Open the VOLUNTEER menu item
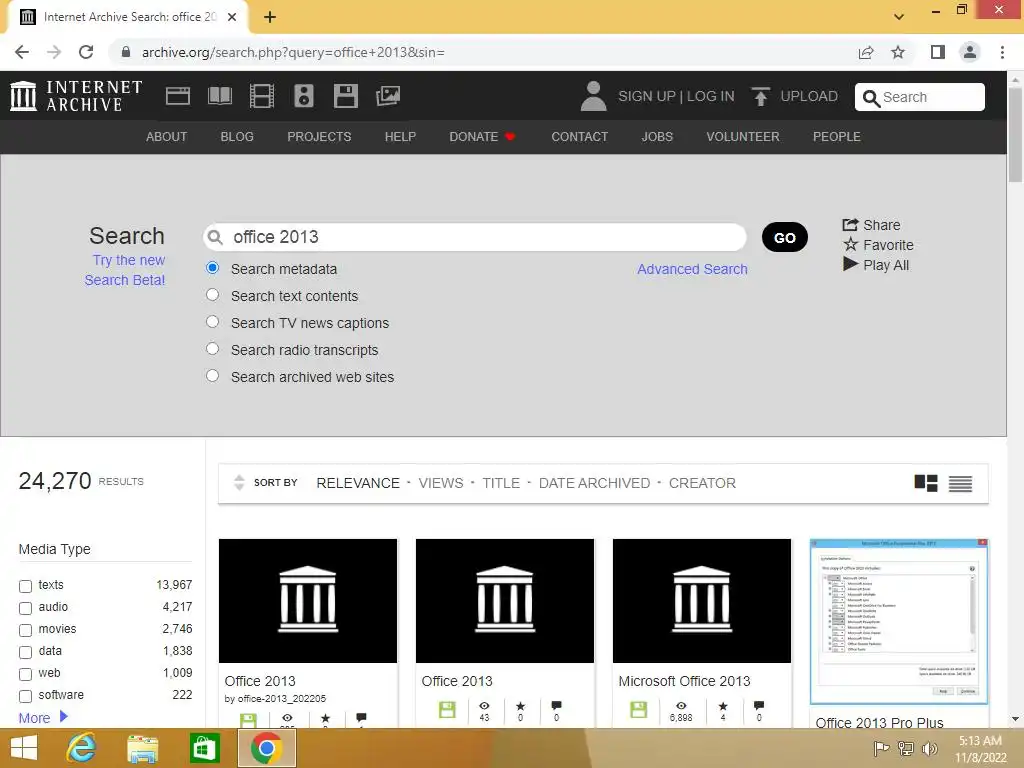The height and width of the screenshot is (768, 1024). pos(743,136)
